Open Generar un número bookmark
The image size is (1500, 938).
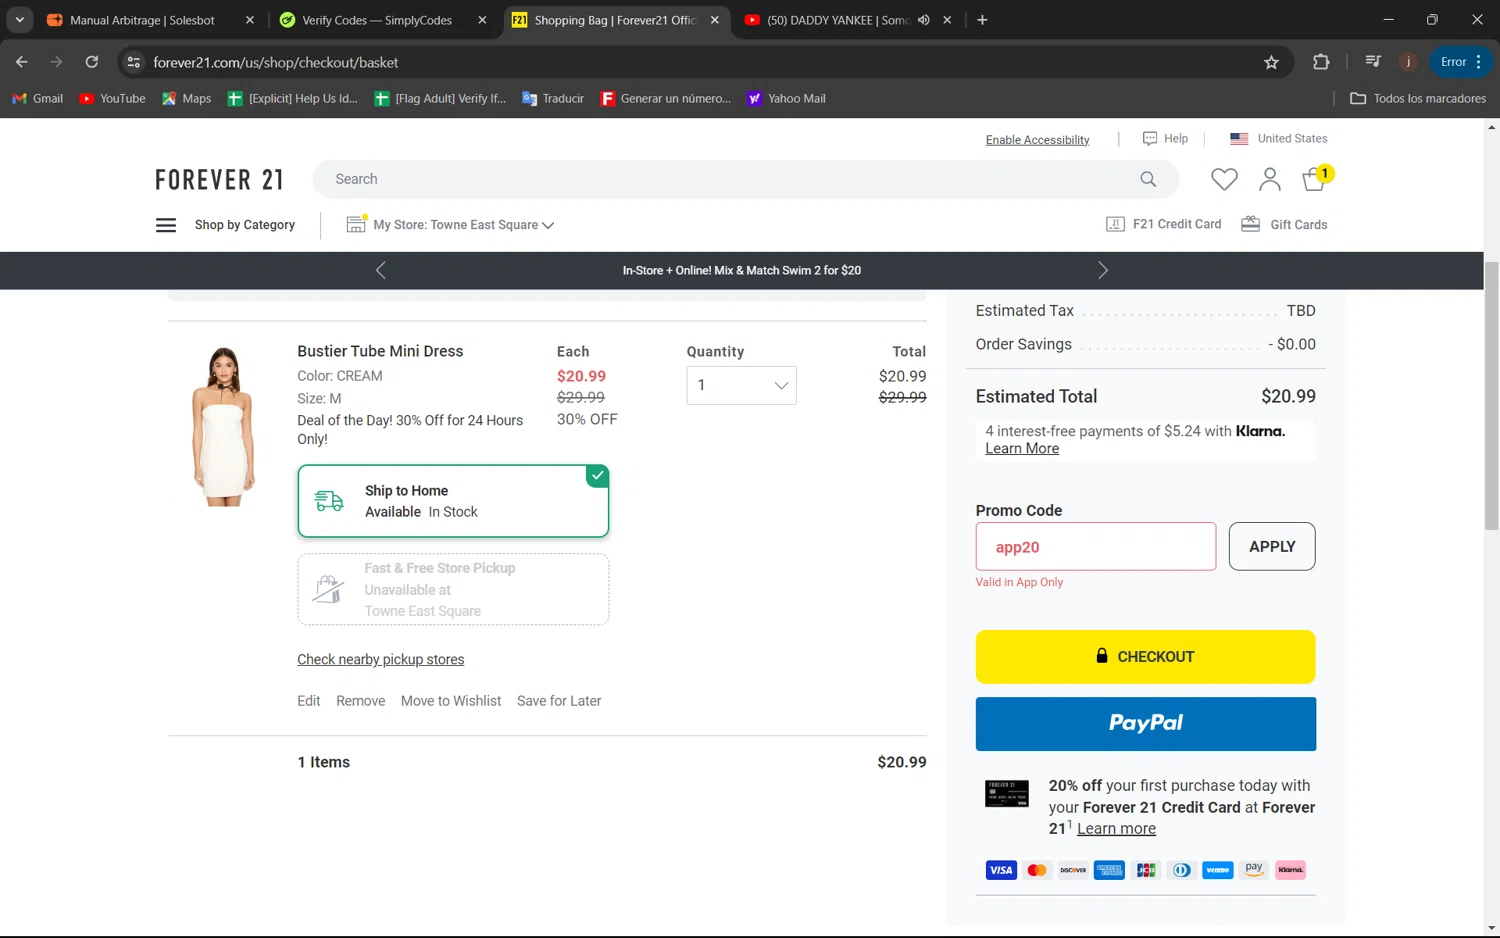click(665, 98)
